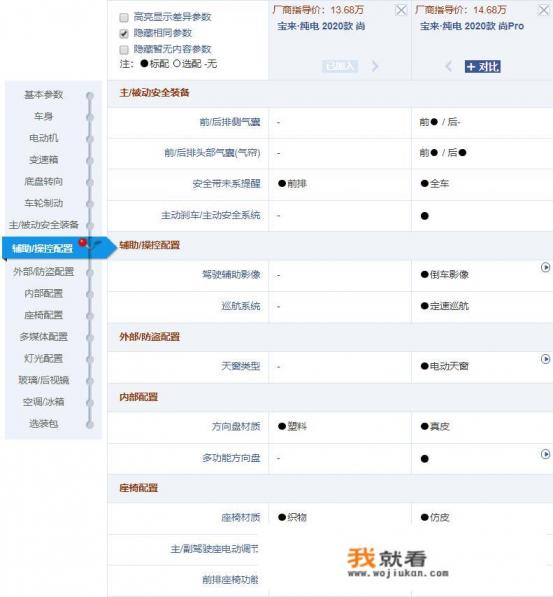Click the 驾驶辅助影像 row label
553x597 pixels.
[x=231, y=275]
